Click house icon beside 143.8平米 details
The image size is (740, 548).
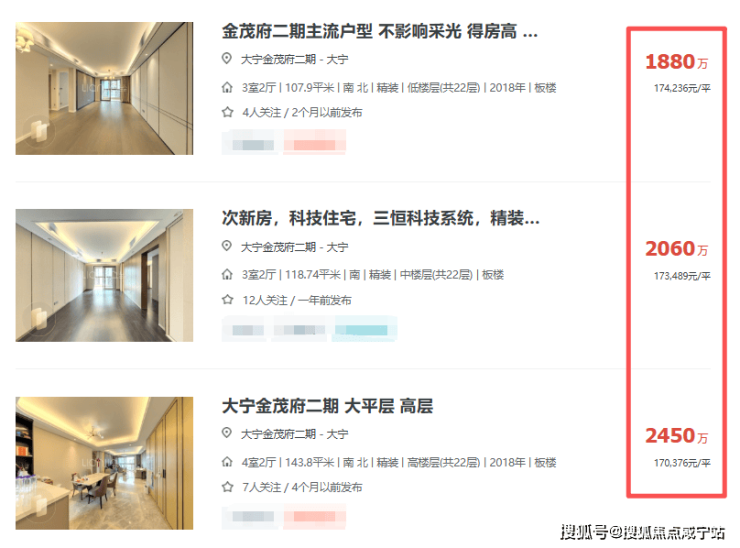tap(227, 462)
